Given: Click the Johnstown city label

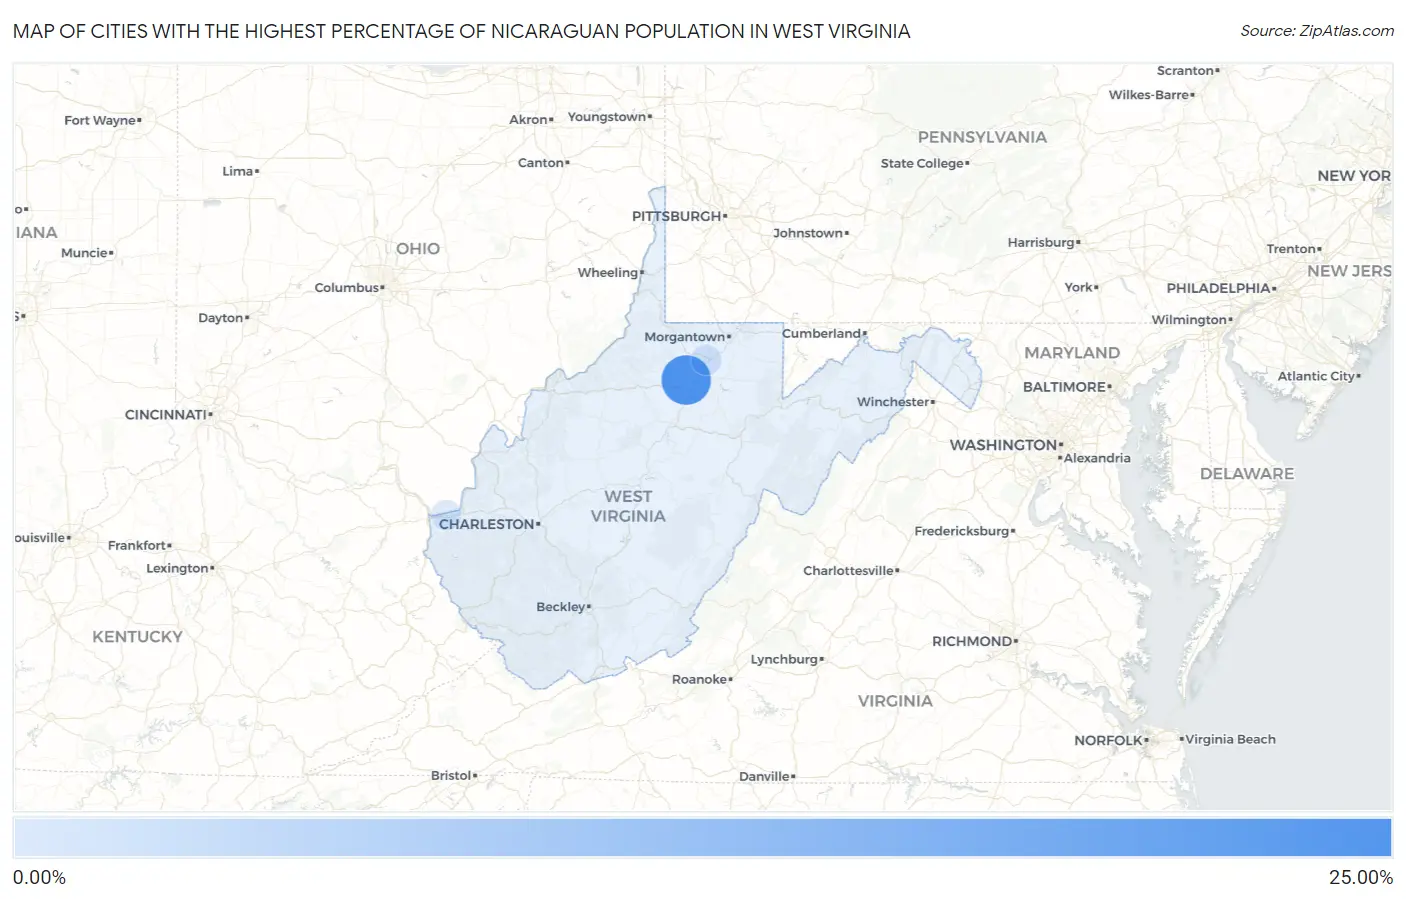Looking at the screenshot, I should click(808, 233).
